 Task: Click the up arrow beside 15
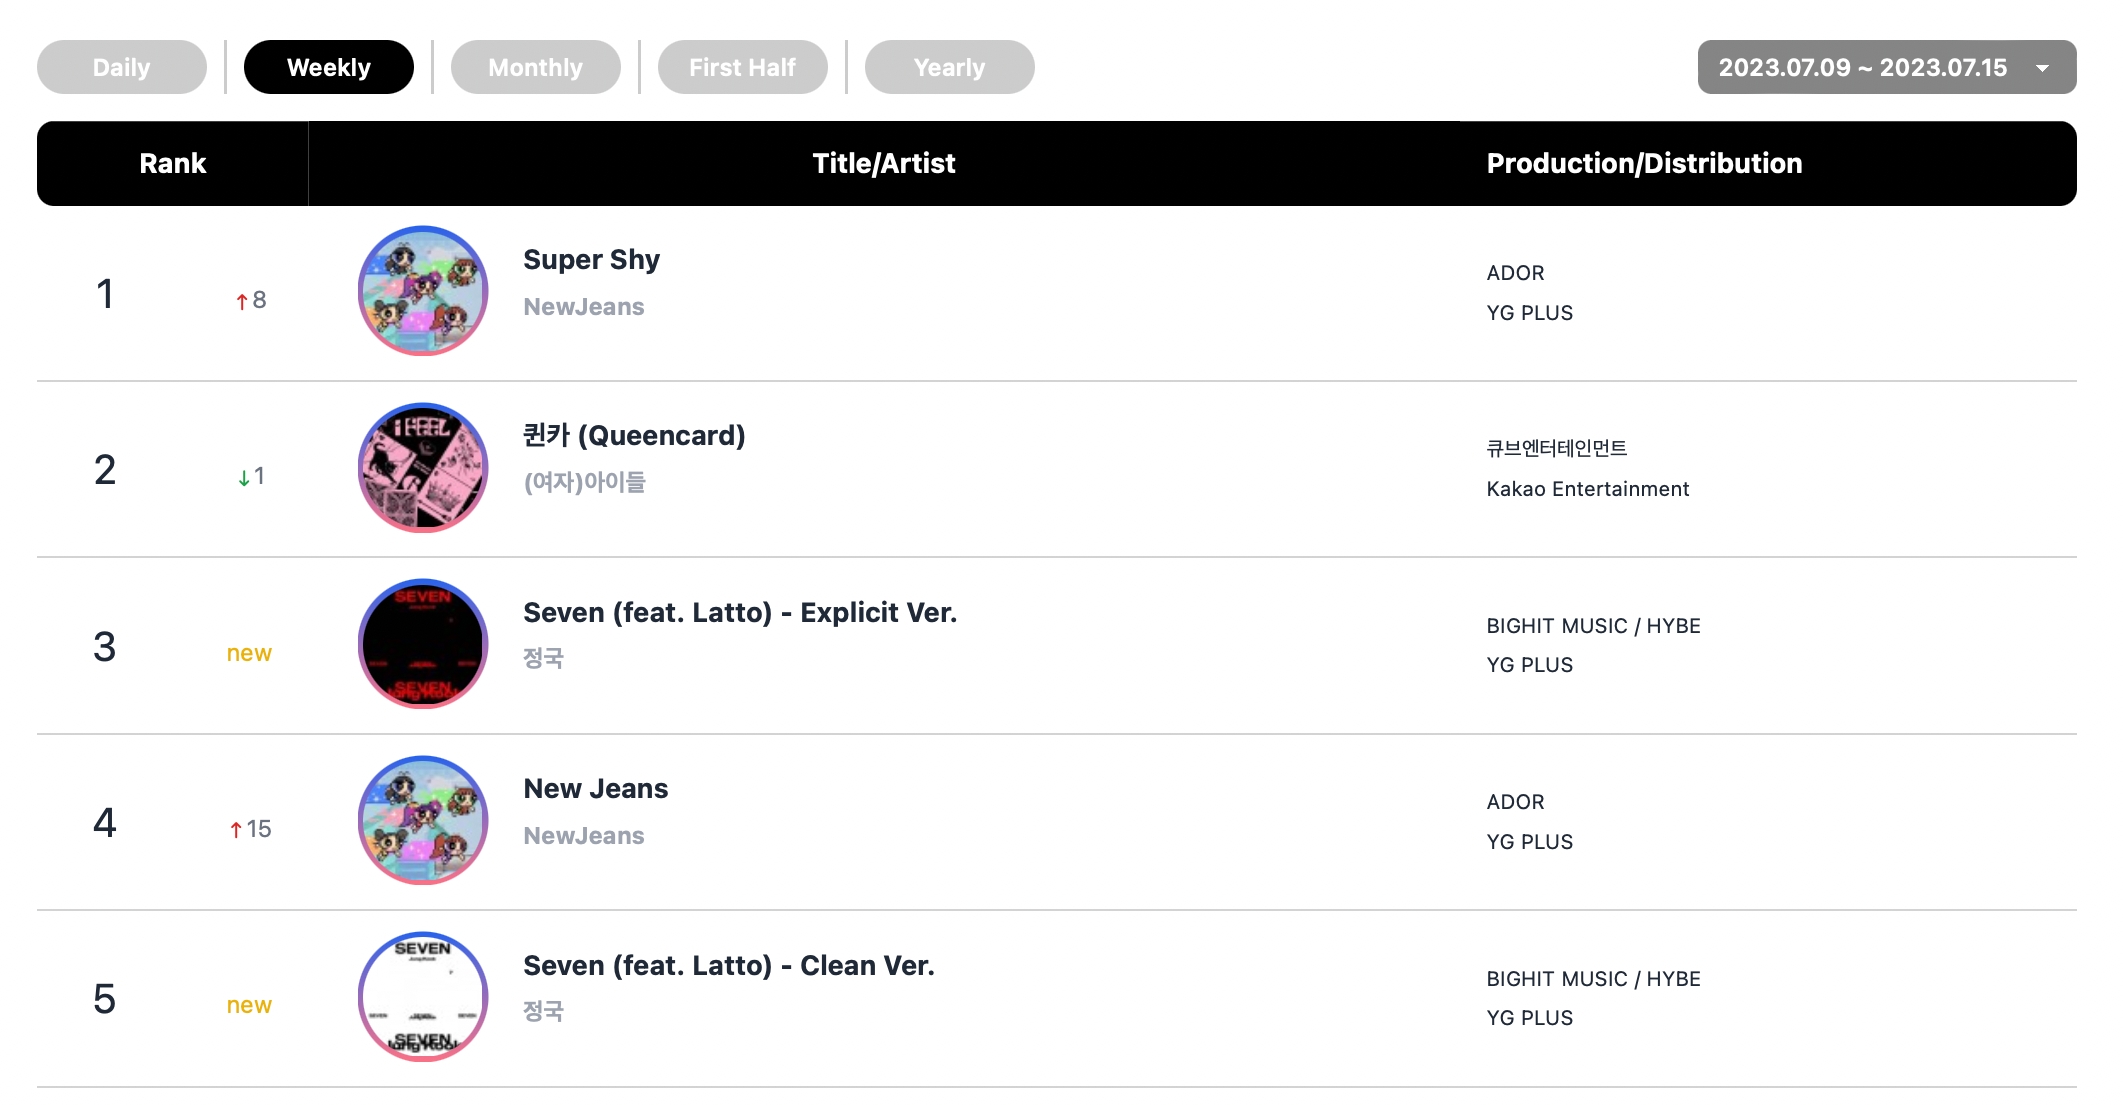[x=236, y=830]
